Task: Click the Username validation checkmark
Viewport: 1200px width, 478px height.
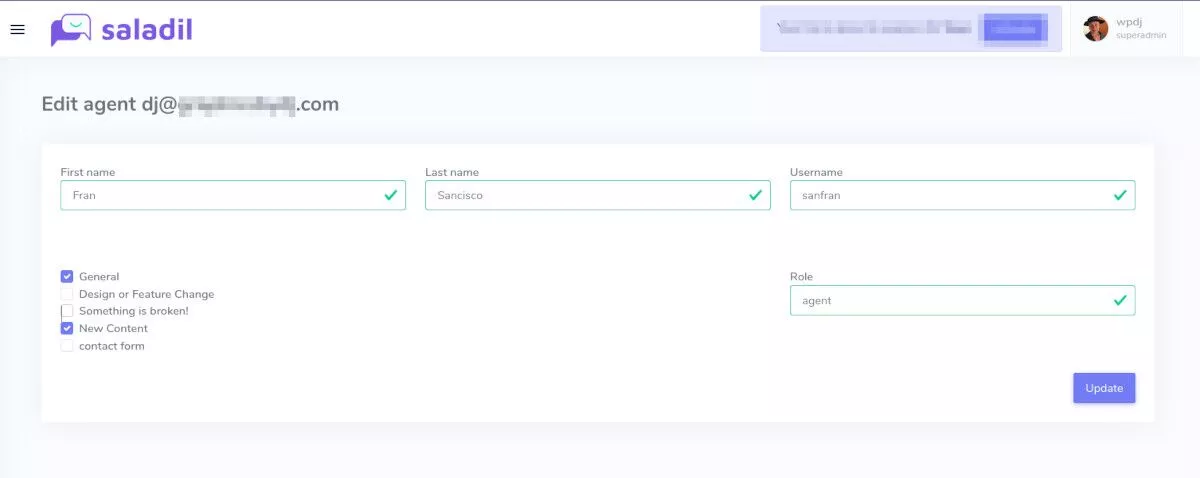Action: pyautogui.click(x=1120, y=195)
